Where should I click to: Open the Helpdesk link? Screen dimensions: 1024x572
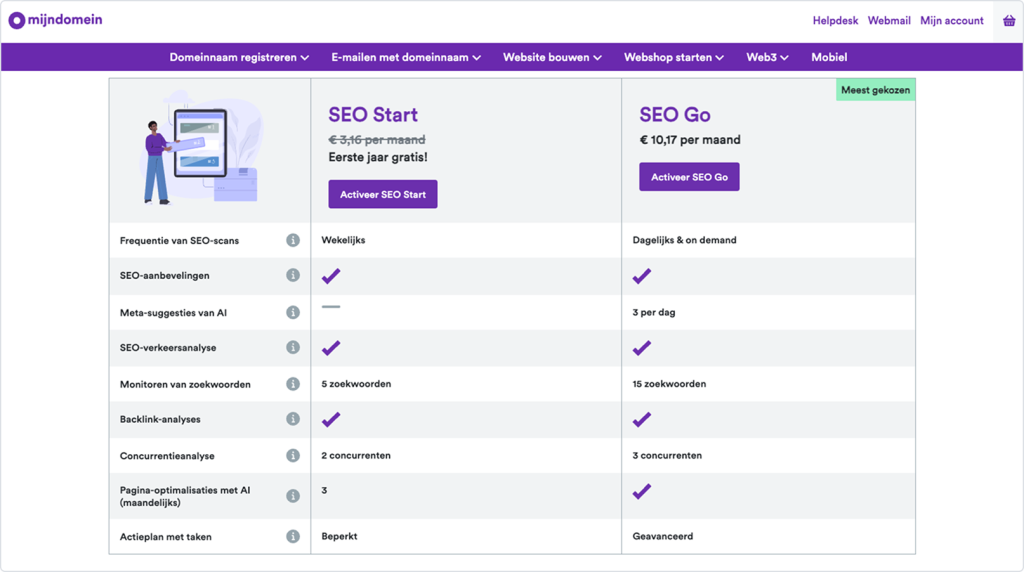click(835, 21)
